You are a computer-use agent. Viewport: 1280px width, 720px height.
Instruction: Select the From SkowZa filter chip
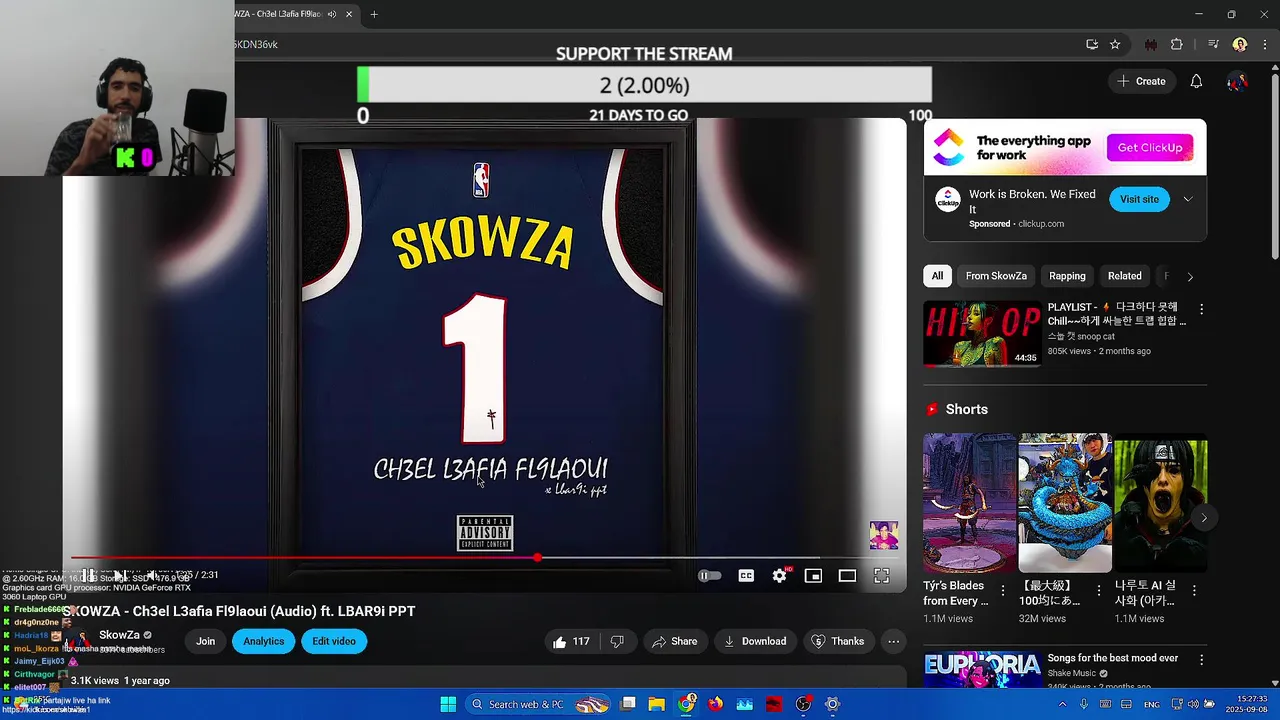tap(996, 276)
